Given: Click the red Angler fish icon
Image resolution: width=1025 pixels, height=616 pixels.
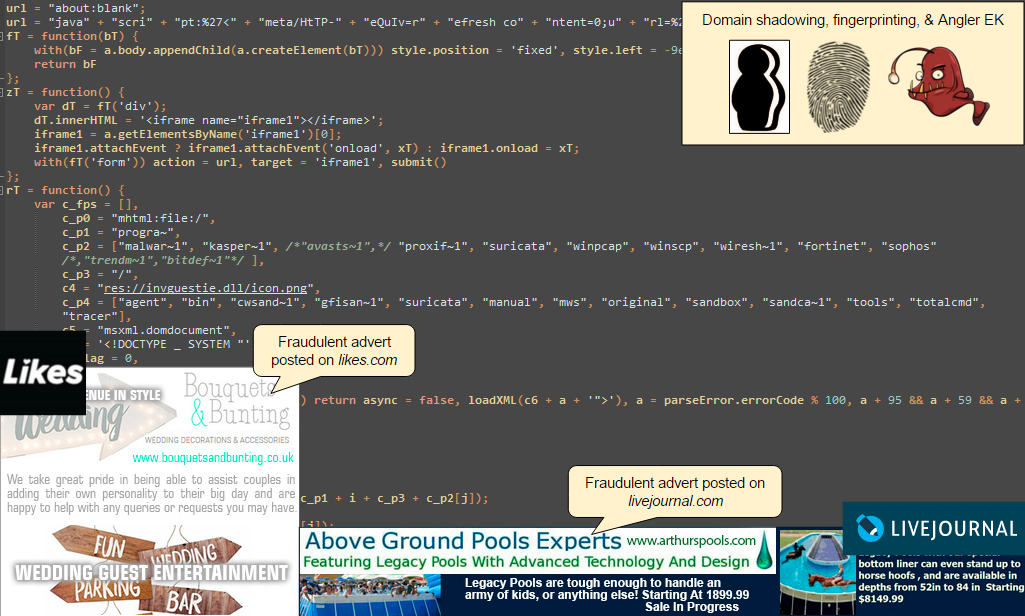Looking at the screenshot, I should pos(939,86).
